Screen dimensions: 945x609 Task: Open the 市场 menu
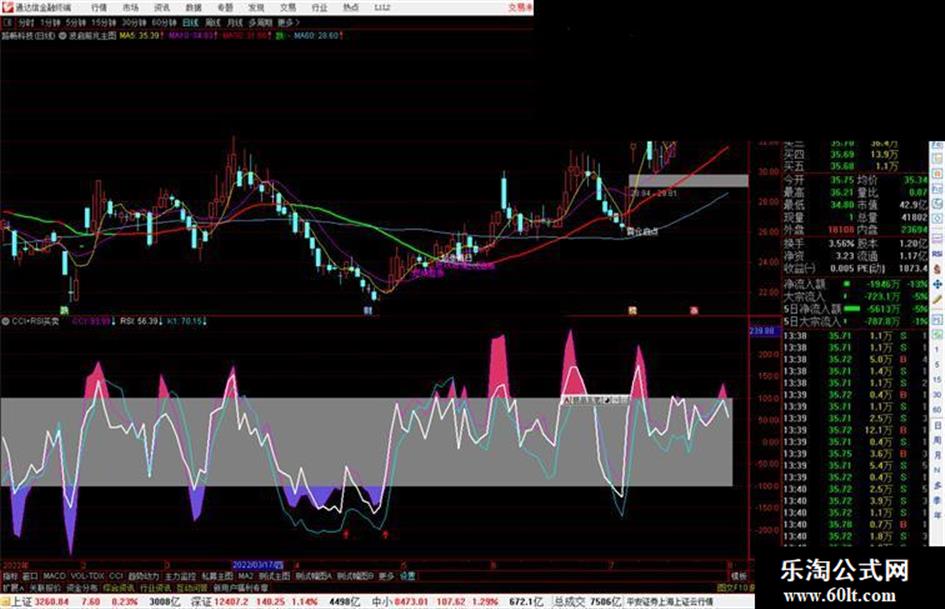pyautogui.click(x=131, y=7)
